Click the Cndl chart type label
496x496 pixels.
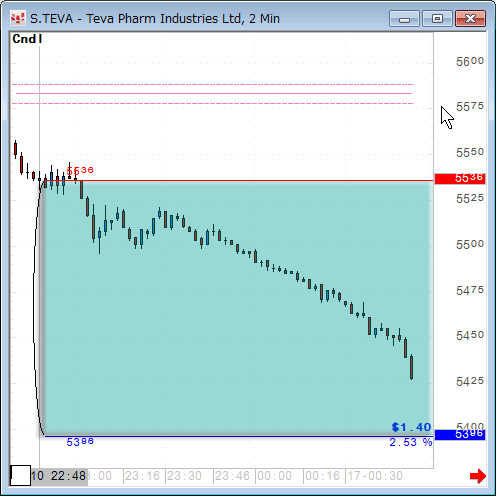27,39
